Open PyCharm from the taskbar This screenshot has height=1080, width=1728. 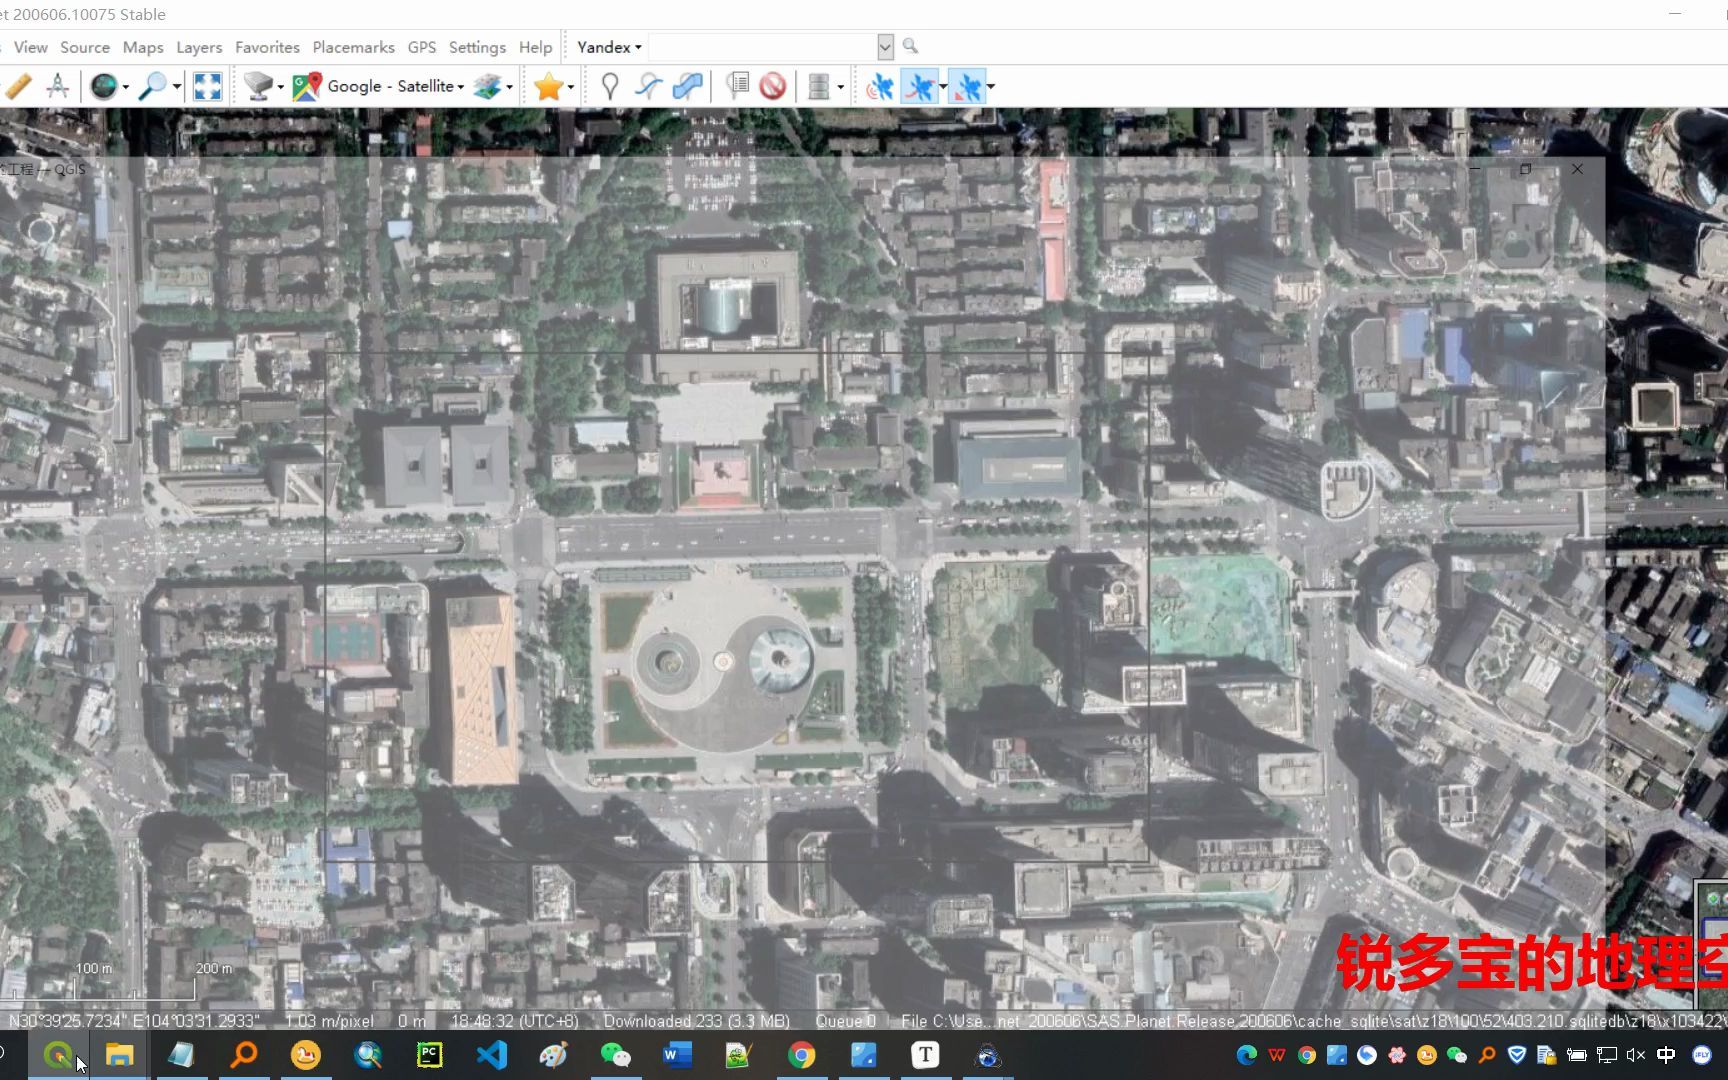pyautogui.click(x=430, y=1055)
